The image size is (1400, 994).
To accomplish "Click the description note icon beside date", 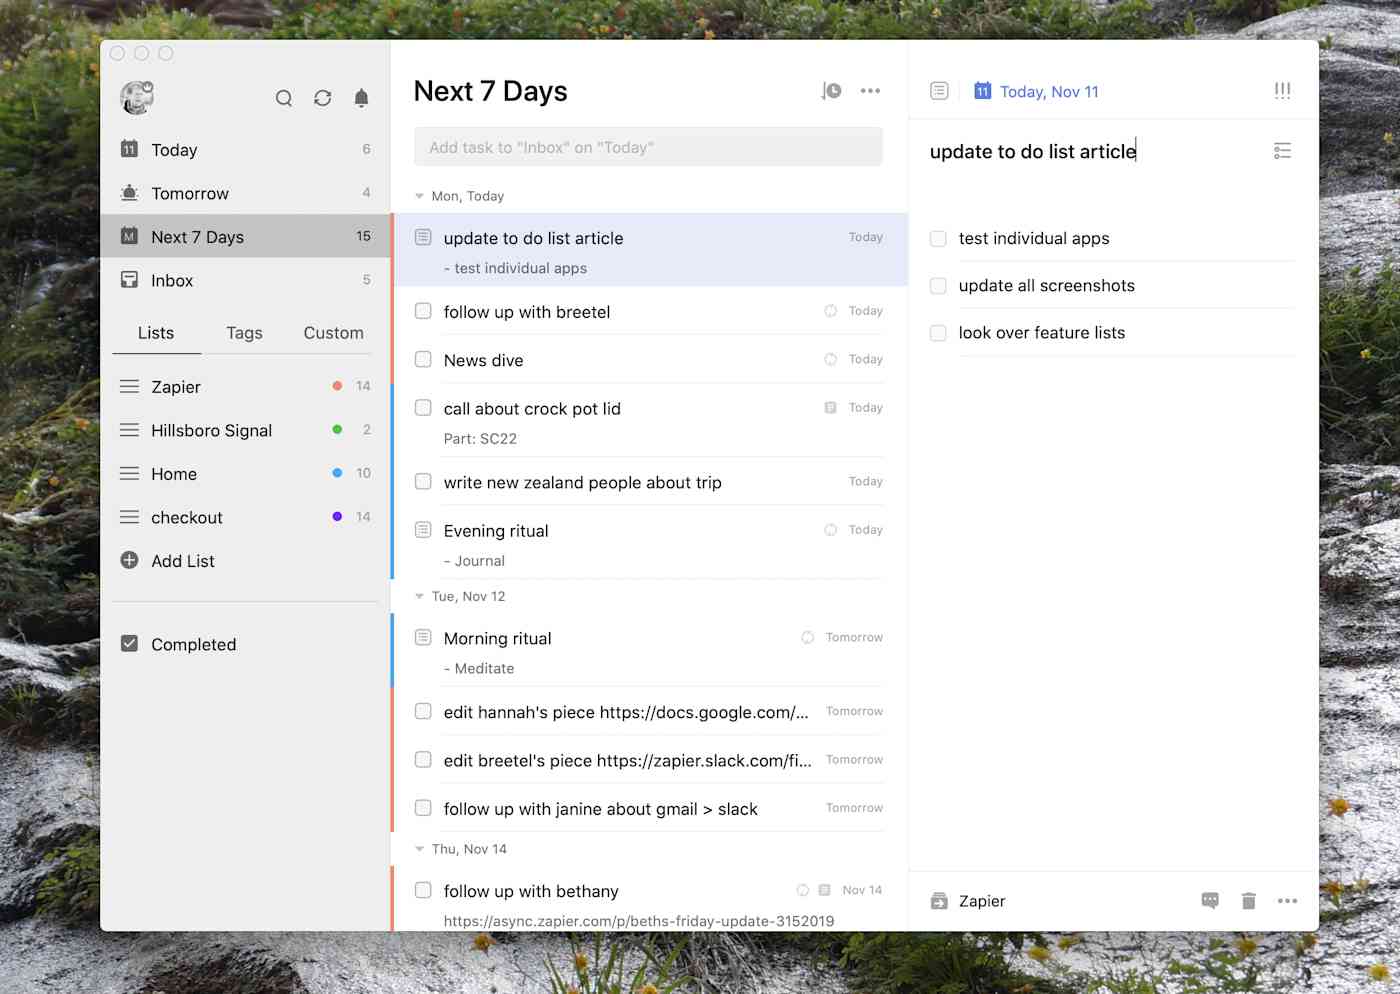I will tap(939, 91).
